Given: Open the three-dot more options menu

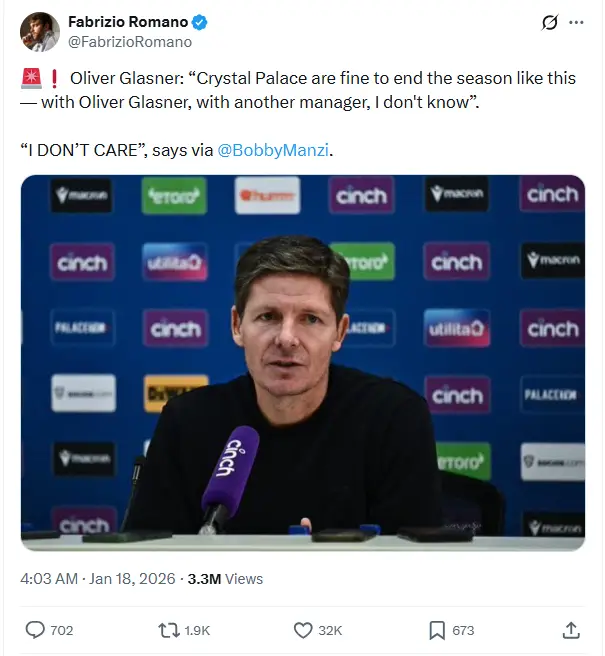Looking at the screenshot, I should click(x=576, y=23).
